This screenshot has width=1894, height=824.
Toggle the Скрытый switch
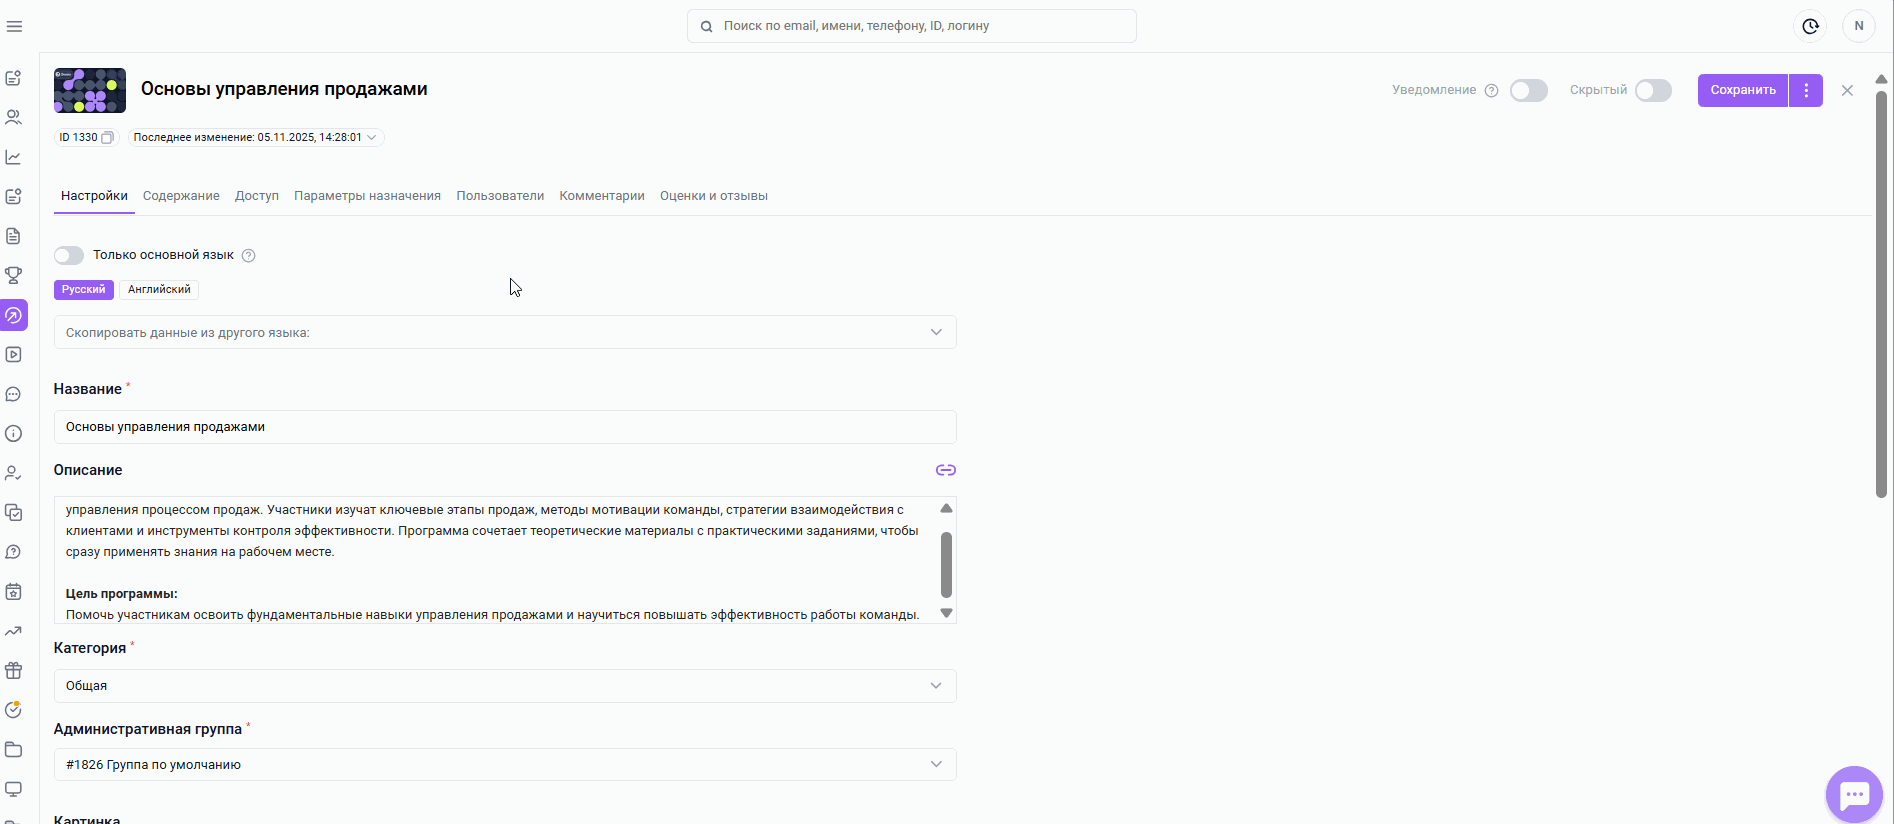[x=1654, y=91]
